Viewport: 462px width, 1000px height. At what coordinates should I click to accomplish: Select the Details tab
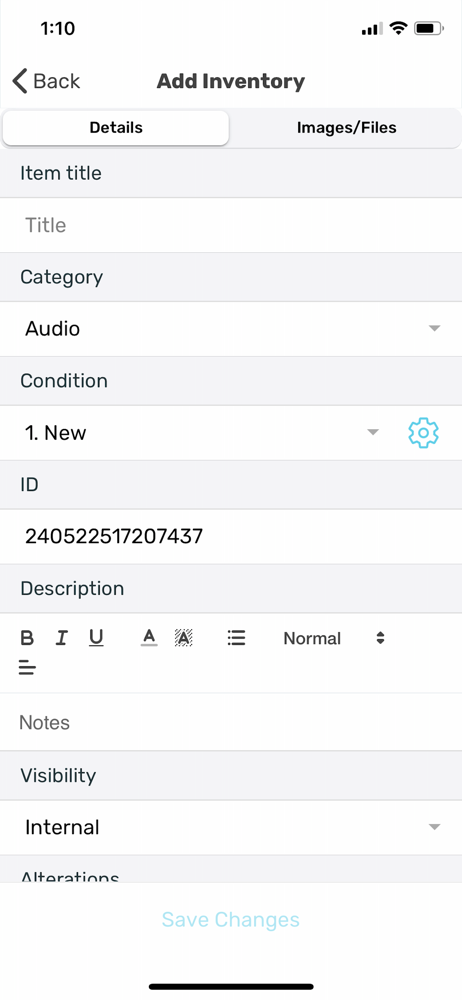(x=116, y=128)
